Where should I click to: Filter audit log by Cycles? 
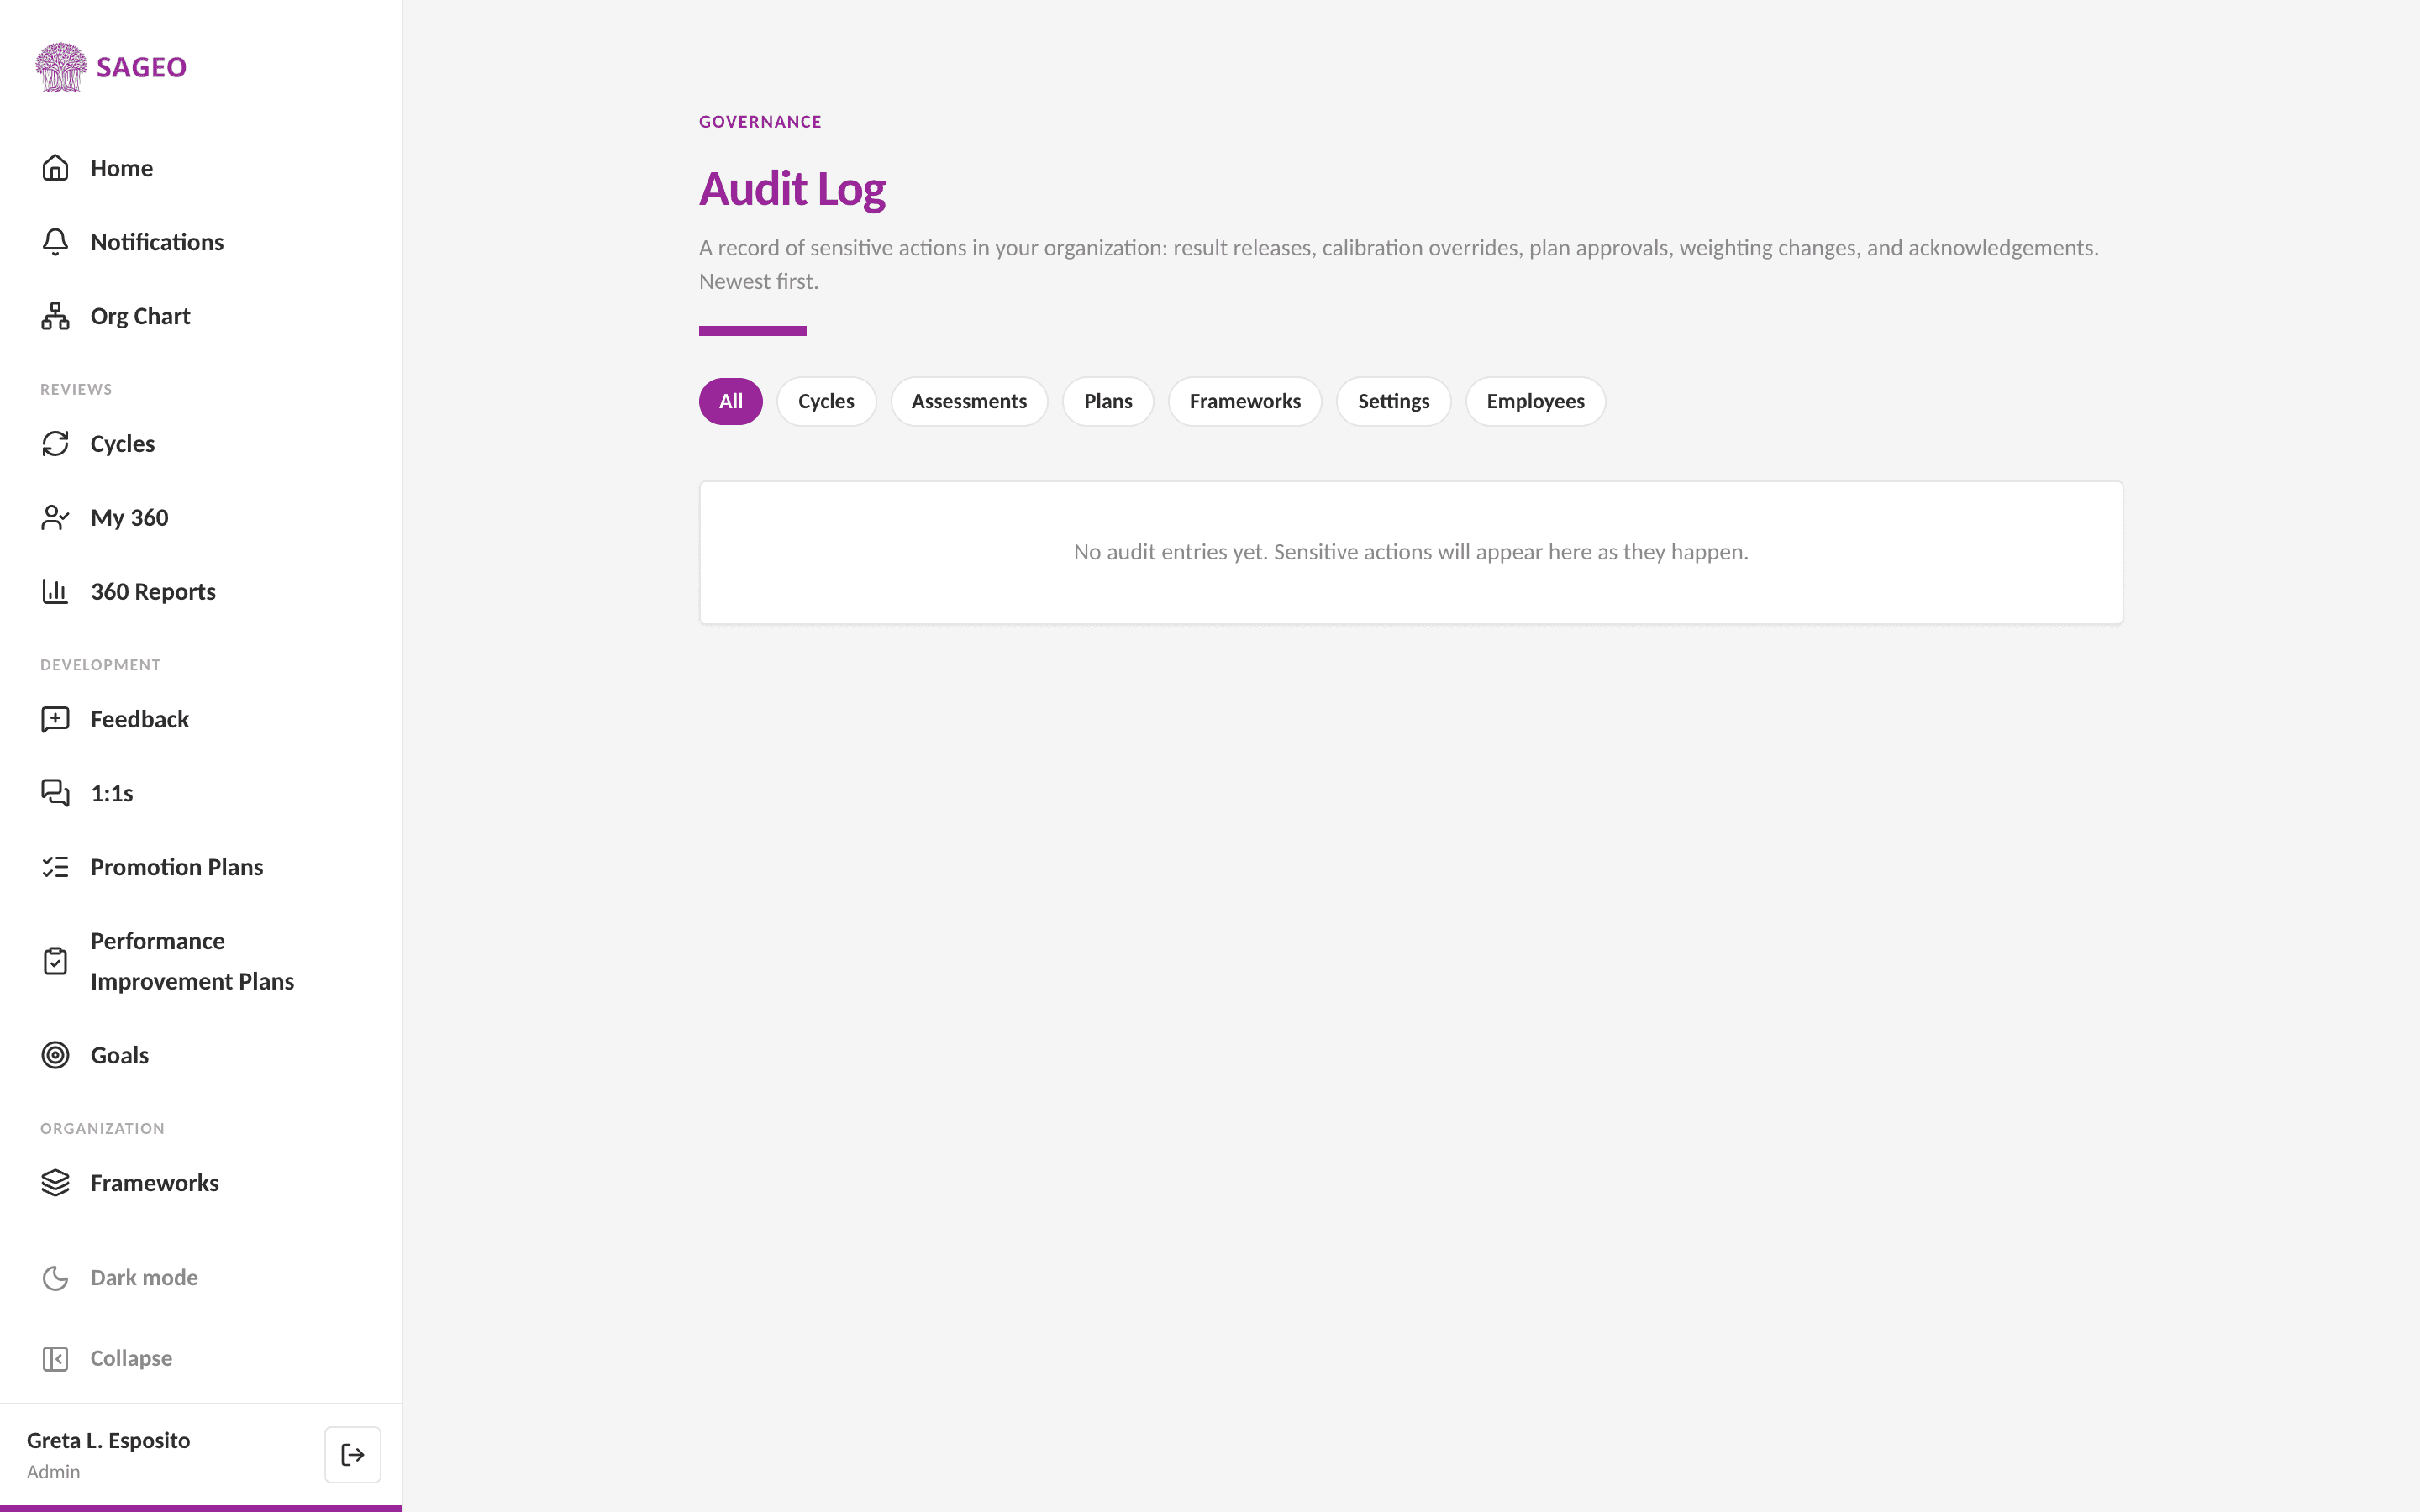point(826,402)
